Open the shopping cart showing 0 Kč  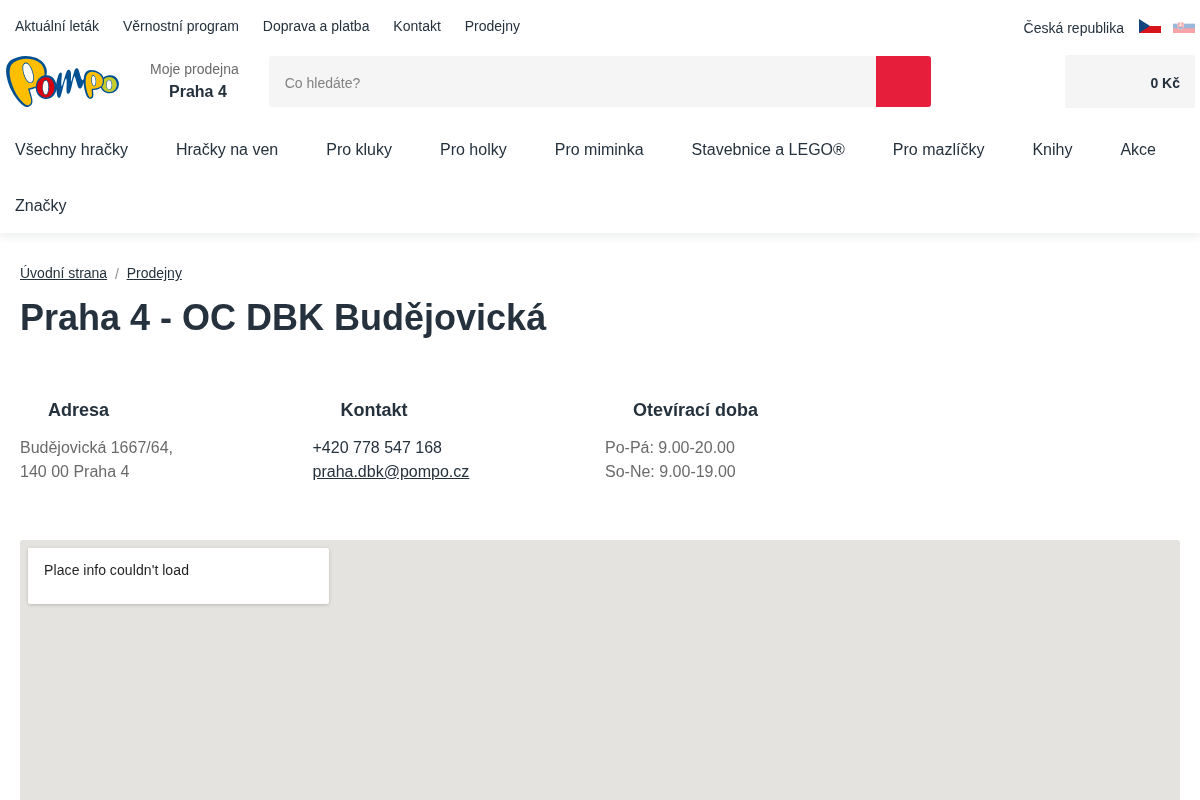[1130, 82]
